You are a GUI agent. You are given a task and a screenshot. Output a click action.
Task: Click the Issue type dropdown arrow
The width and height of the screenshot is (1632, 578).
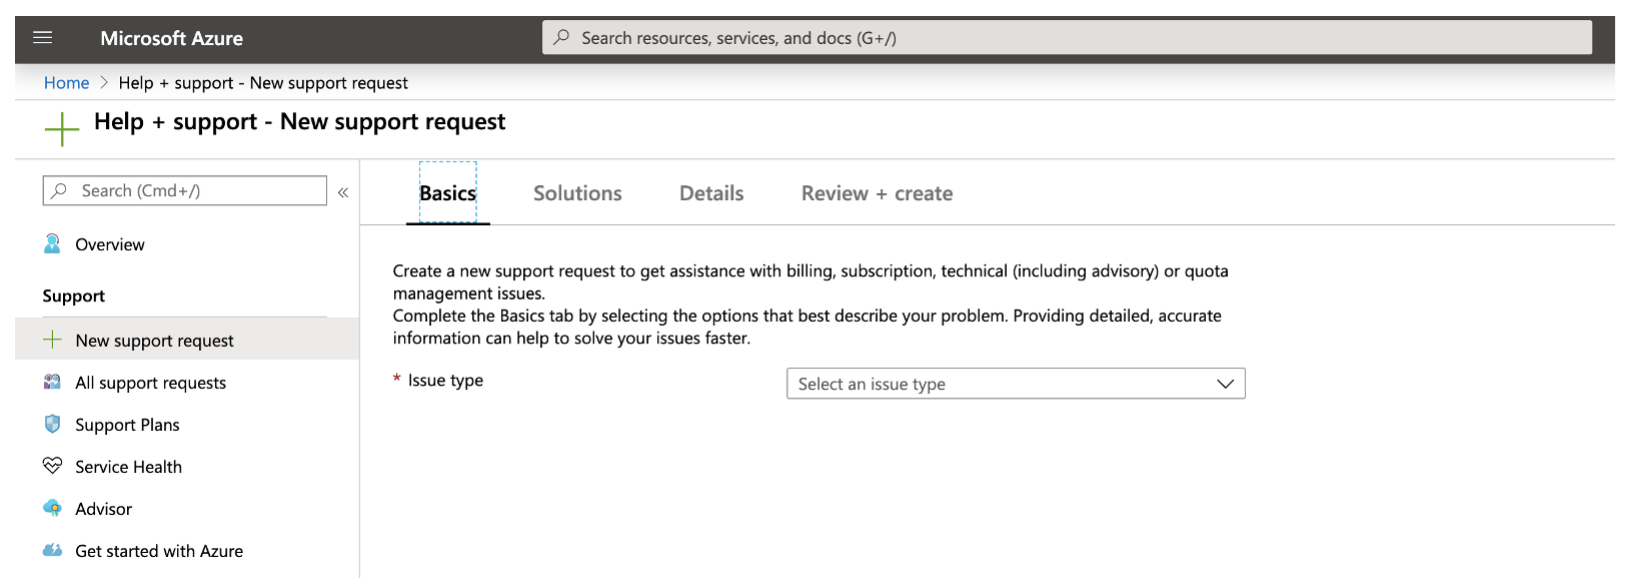[x=1225, y=384]
